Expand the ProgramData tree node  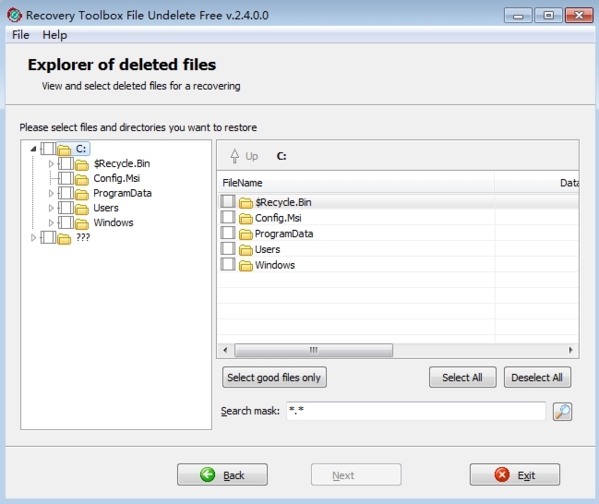point(51,193)
